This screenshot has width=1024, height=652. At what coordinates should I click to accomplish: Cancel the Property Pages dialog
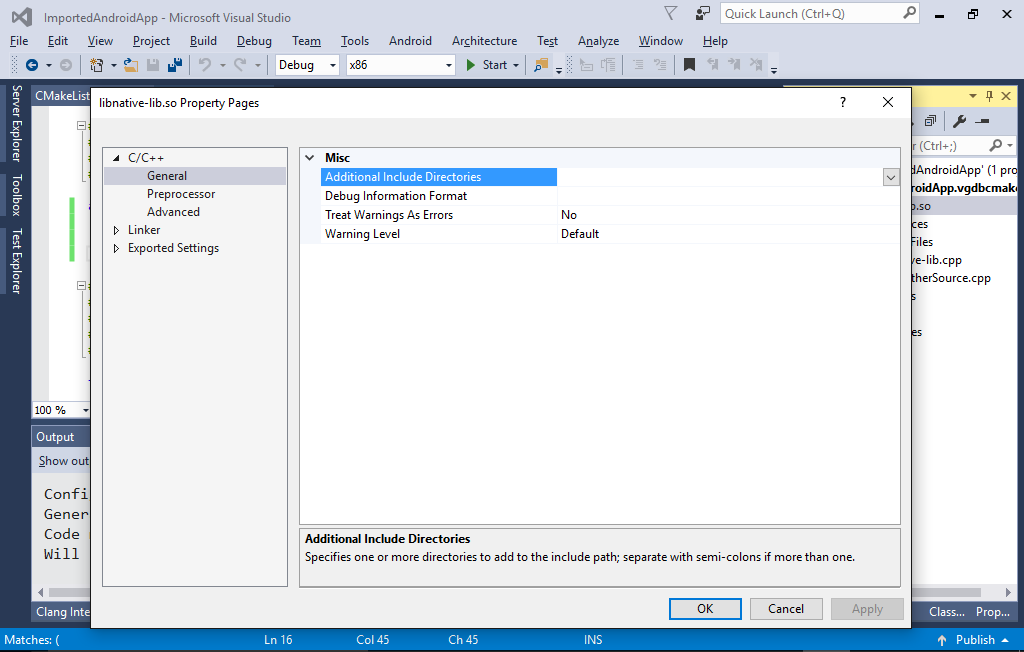pos(786,609)
